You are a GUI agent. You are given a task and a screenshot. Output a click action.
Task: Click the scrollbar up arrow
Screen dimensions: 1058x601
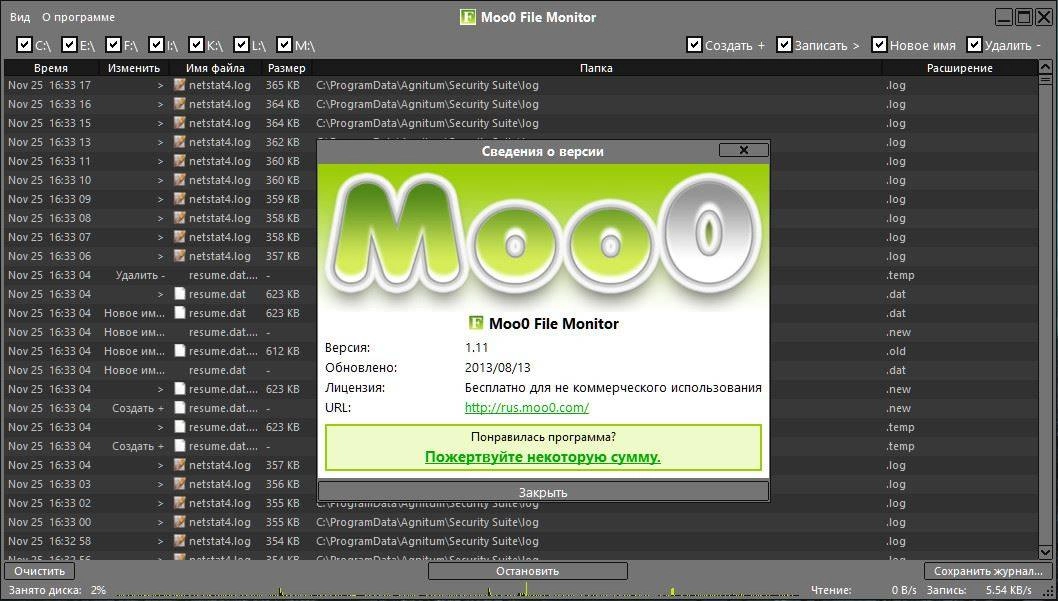[1045, 67]
